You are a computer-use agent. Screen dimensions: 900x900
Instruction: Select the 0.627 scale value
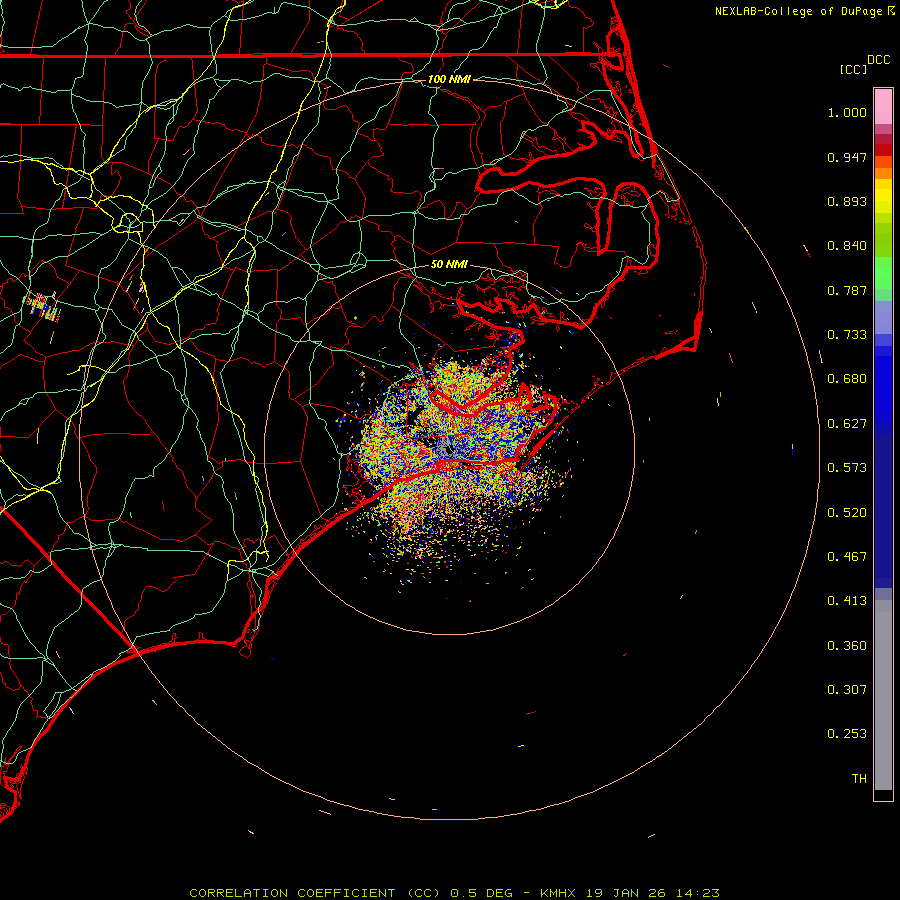pos(847,424)
